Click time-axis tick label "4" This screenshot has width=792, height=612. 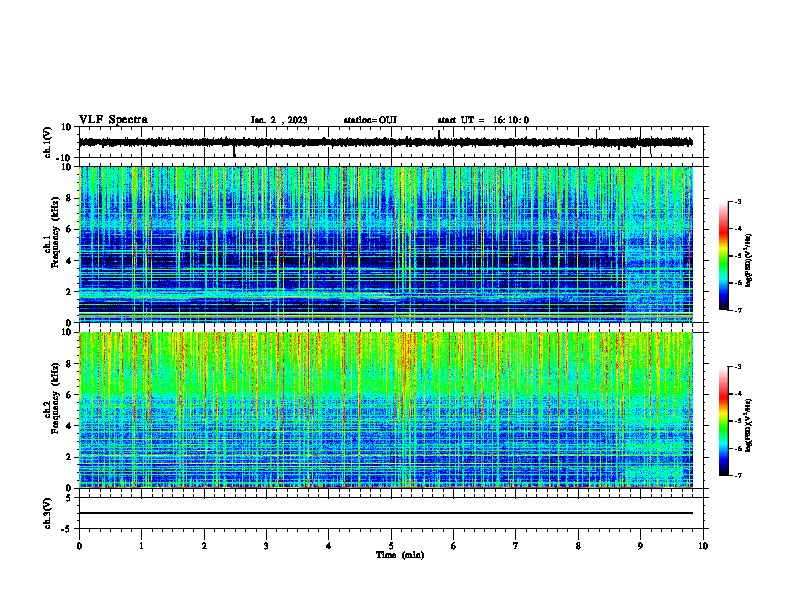point(329,546)
